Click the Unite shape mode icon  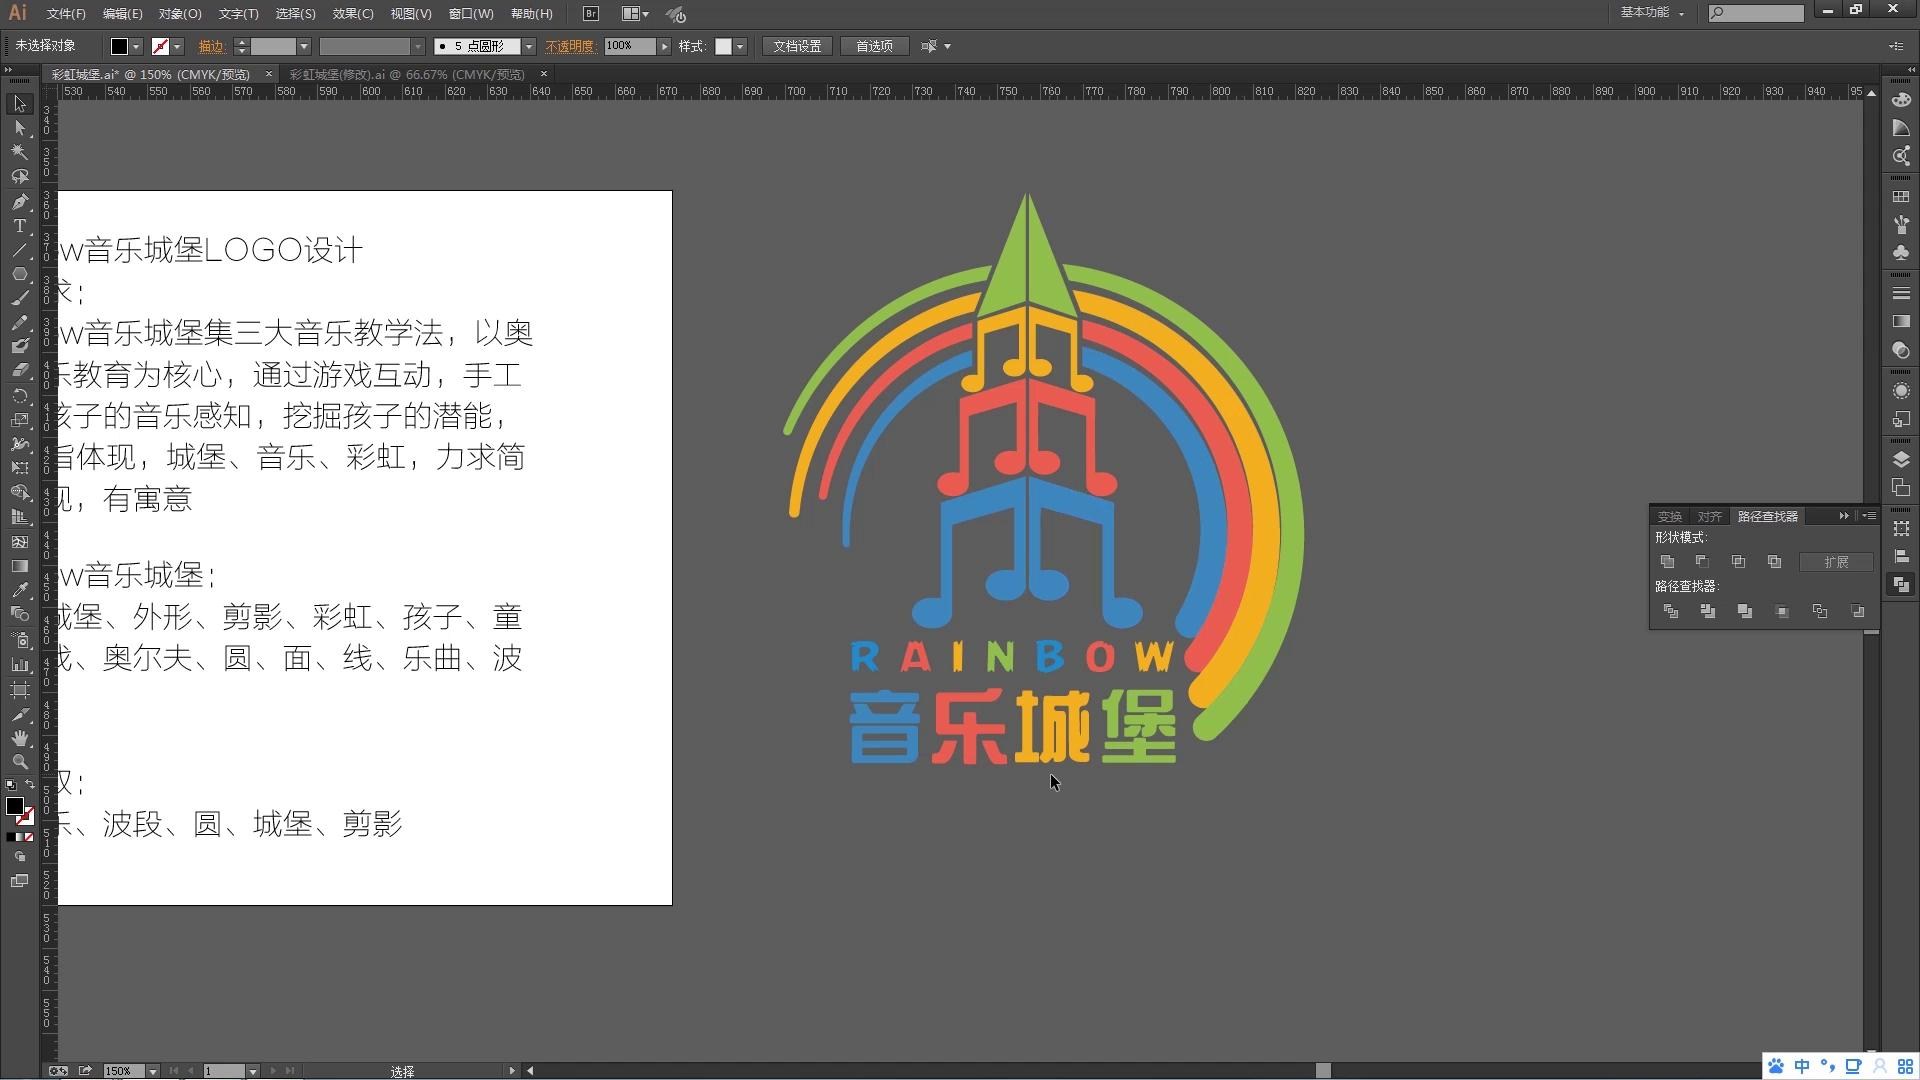click(1667, 562)
